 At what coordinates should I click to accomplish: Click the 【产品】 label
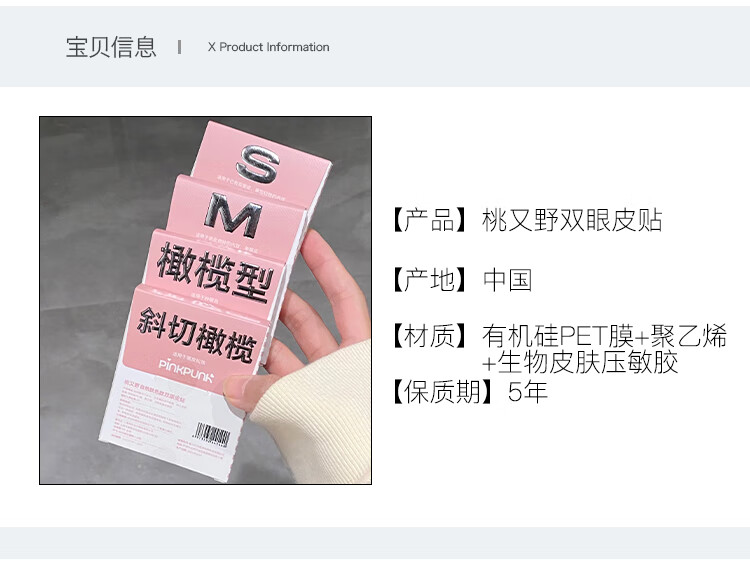click(429, 220)
